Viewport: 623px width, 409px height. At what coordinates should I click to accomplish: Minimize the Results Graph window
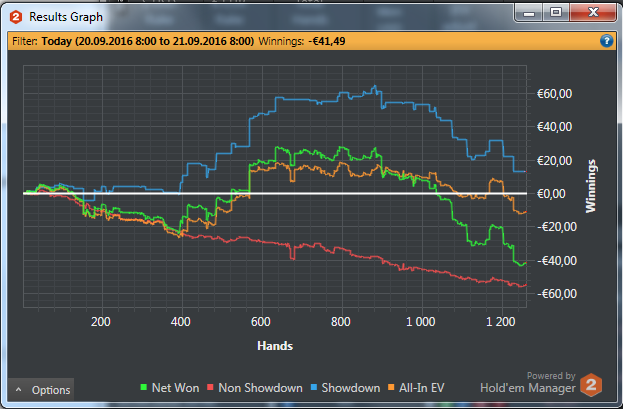[x=529, y=13]
